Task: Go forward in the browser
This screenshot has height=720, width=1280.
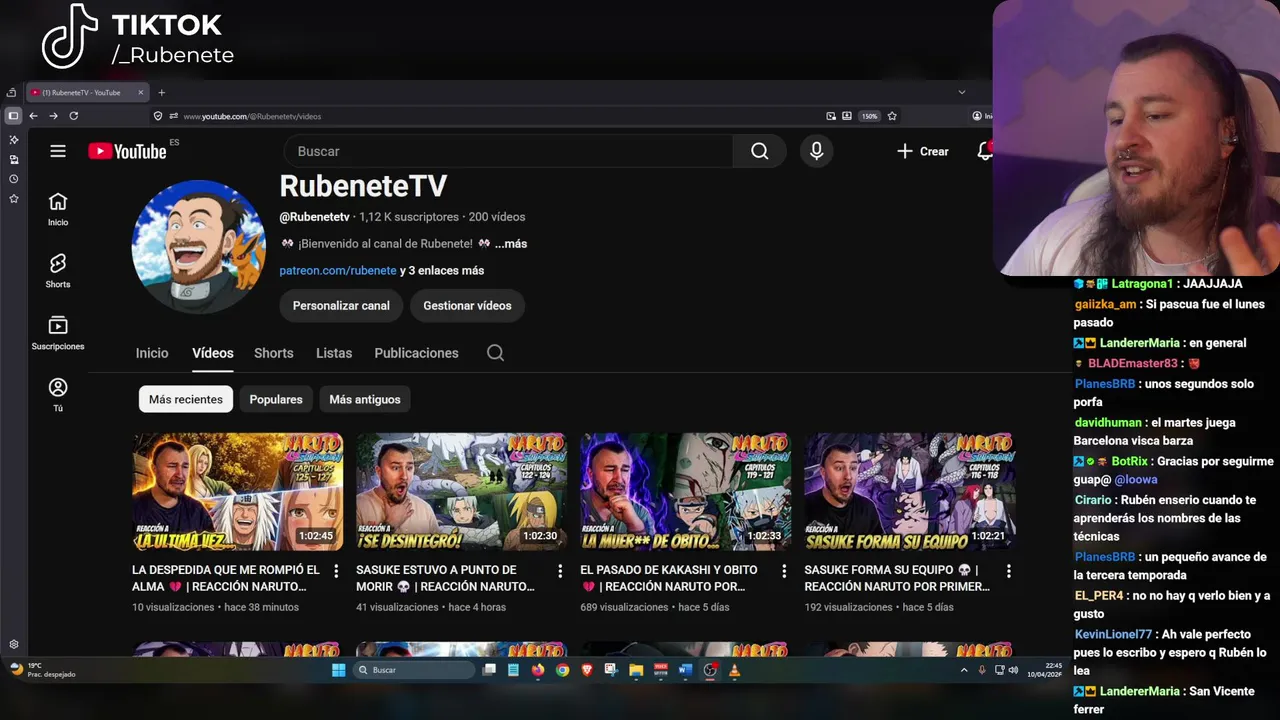Action: tap(53, 116)
